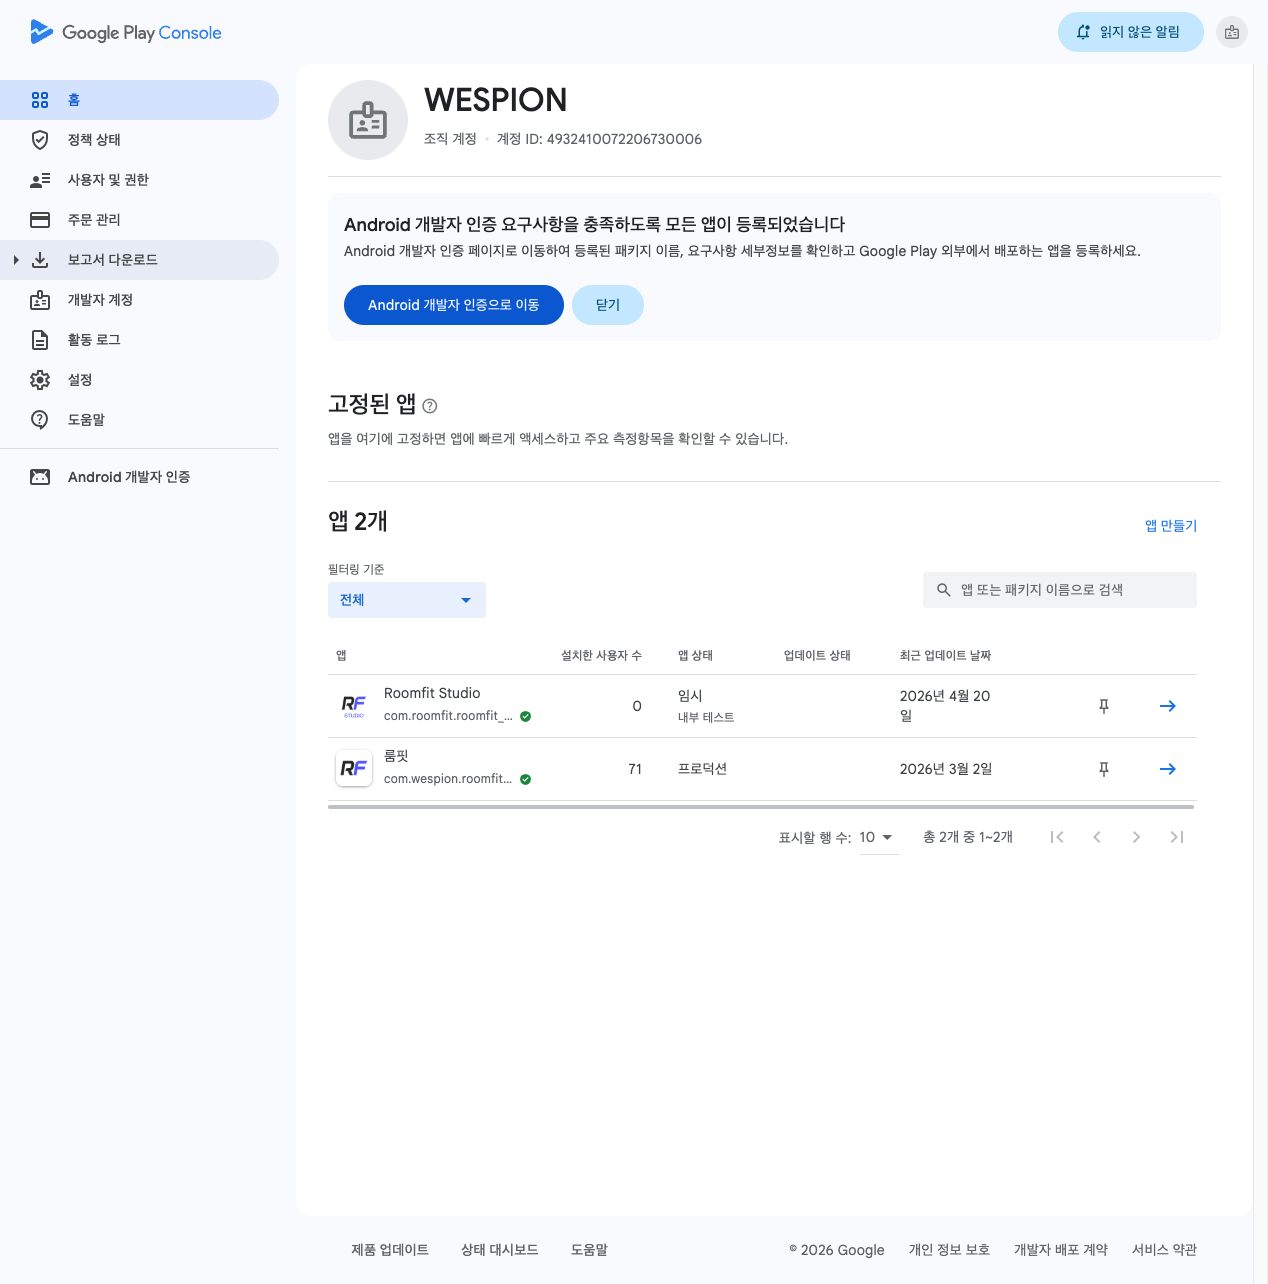Open the account icon at top right

pyautogui.click(x=1232, y=32)
